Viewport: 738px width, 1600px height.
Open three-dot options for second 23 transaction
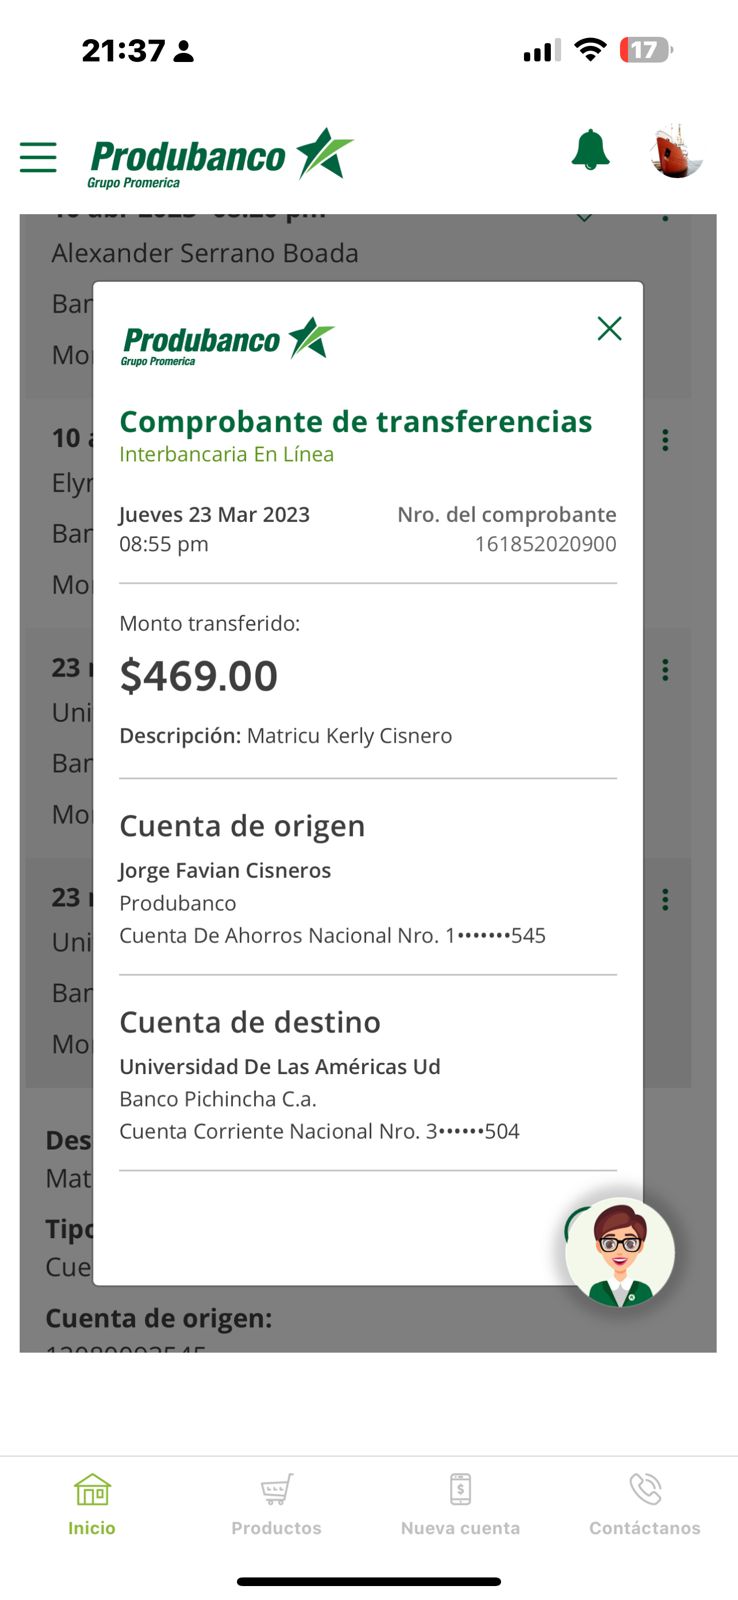coord(665,900)
